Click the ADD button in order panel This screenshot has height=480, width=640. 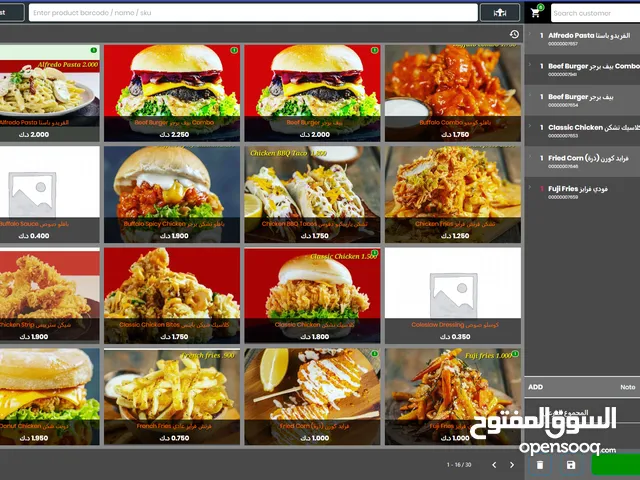[536, 387]
